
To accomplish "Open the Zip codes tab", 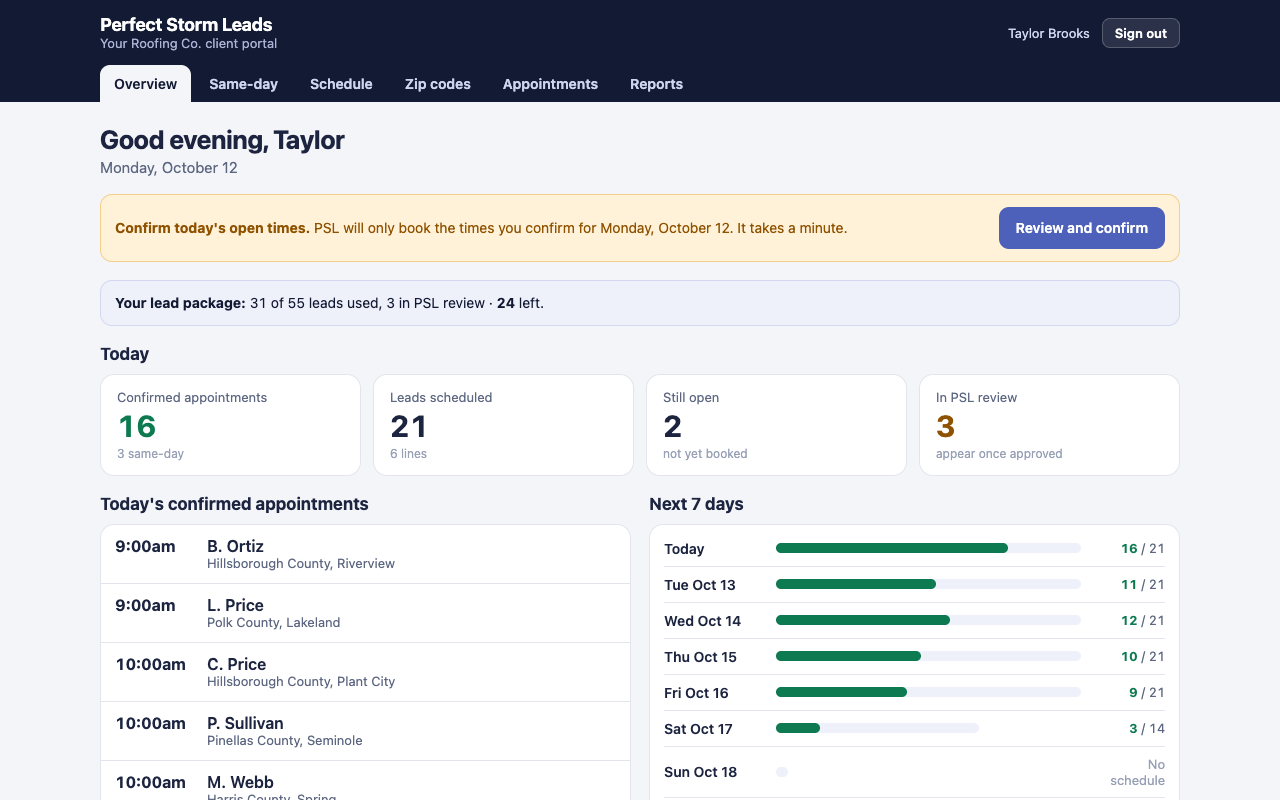I will pyautogui.click(x=437, y=84).
